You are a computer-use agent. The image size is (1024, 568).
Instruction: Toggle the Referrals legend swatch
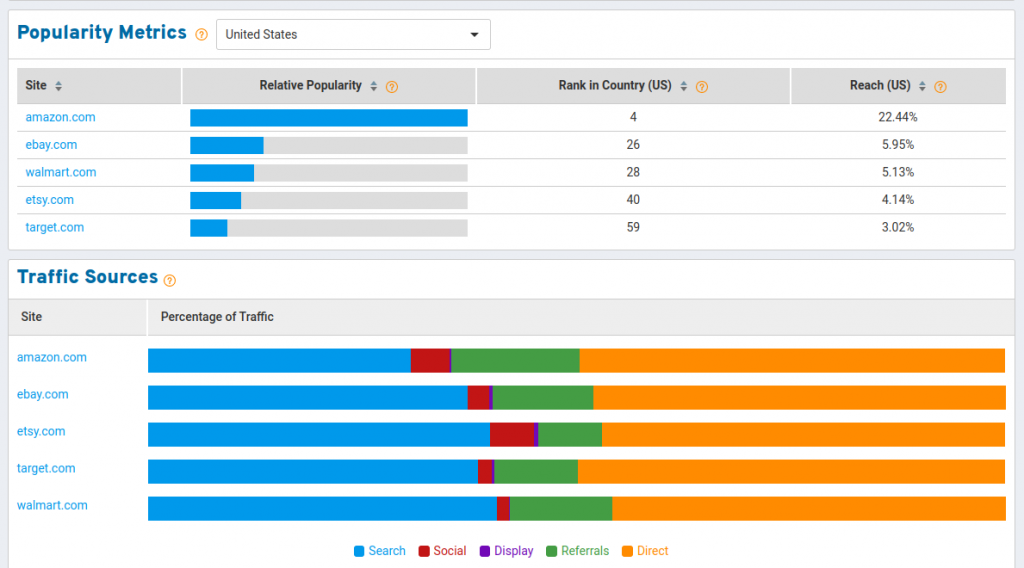tap(551, 551)
